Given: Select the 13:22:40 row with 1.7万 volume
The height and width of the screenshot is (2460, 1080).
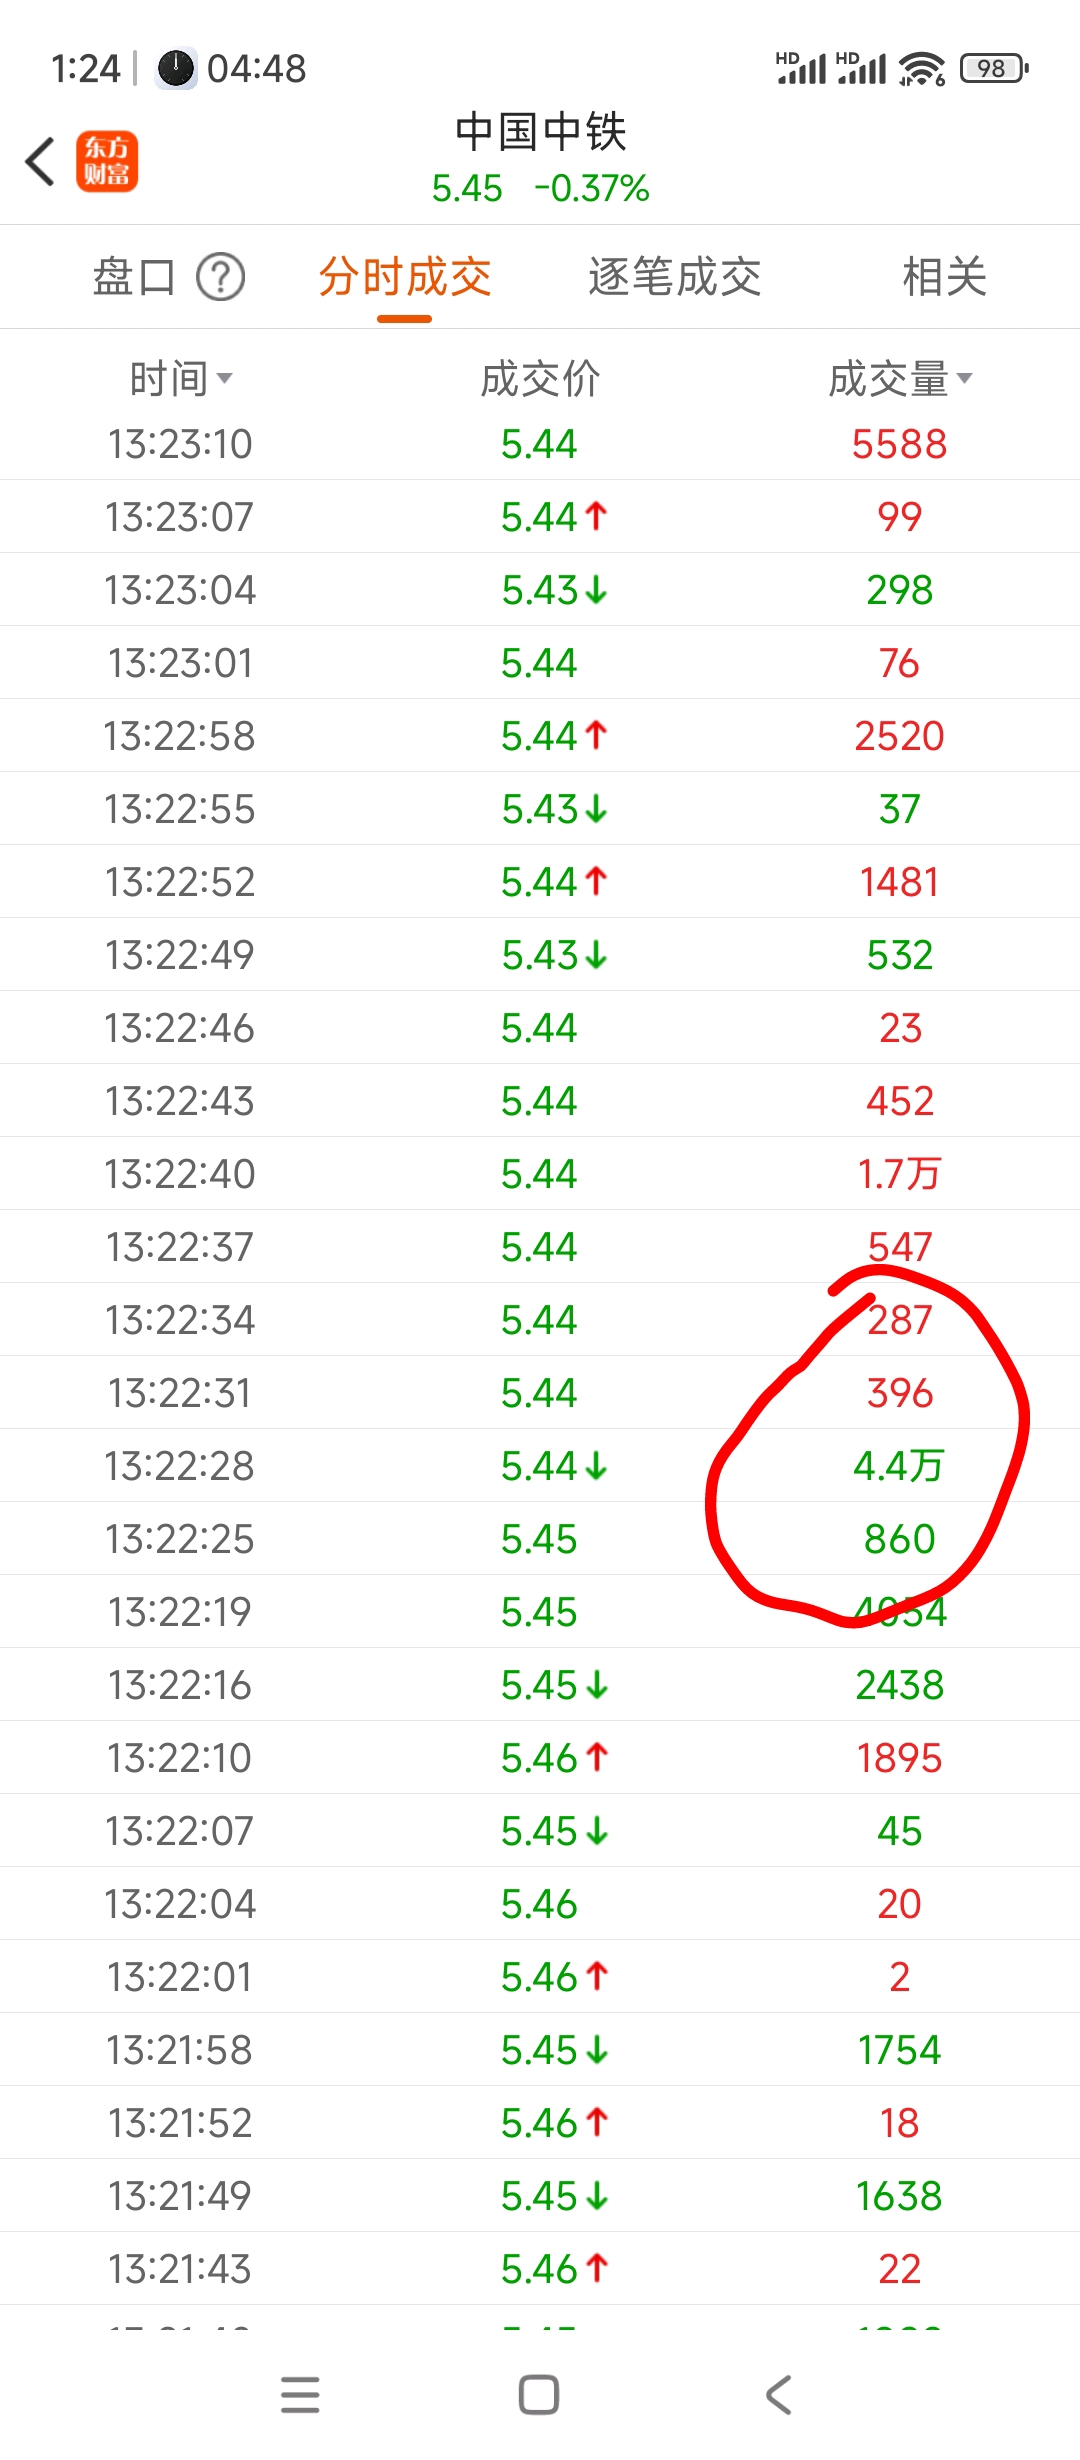Looking at the screenshot, I should 540,1173.
